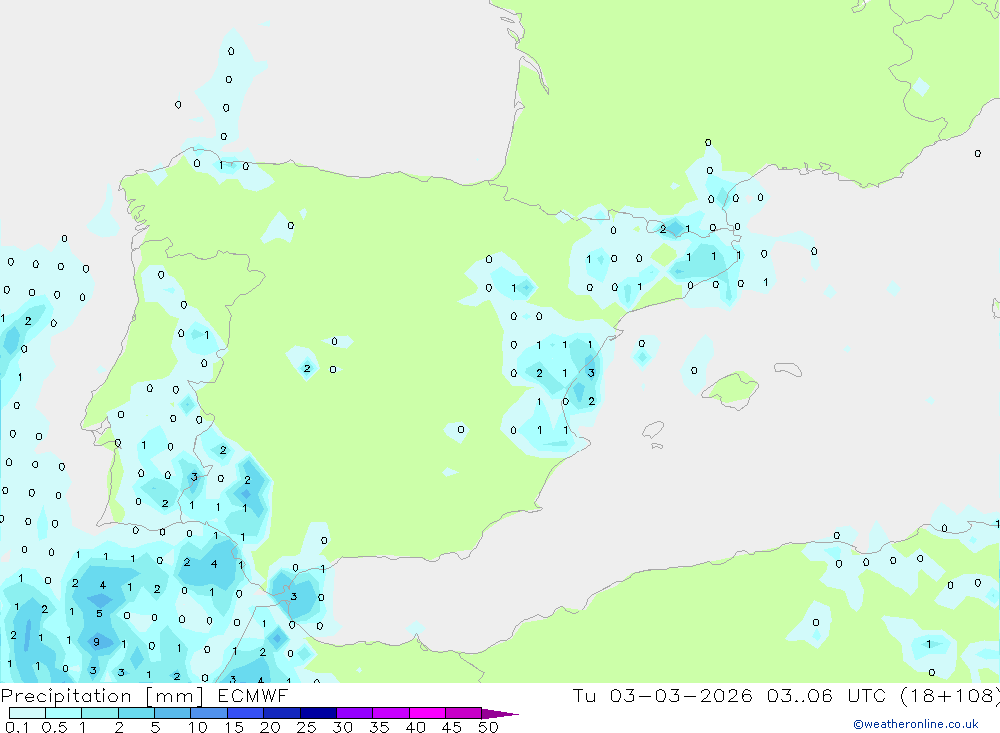Click the legend label '25'
This screenshot has width=1000, height=733.
[306, 727]
